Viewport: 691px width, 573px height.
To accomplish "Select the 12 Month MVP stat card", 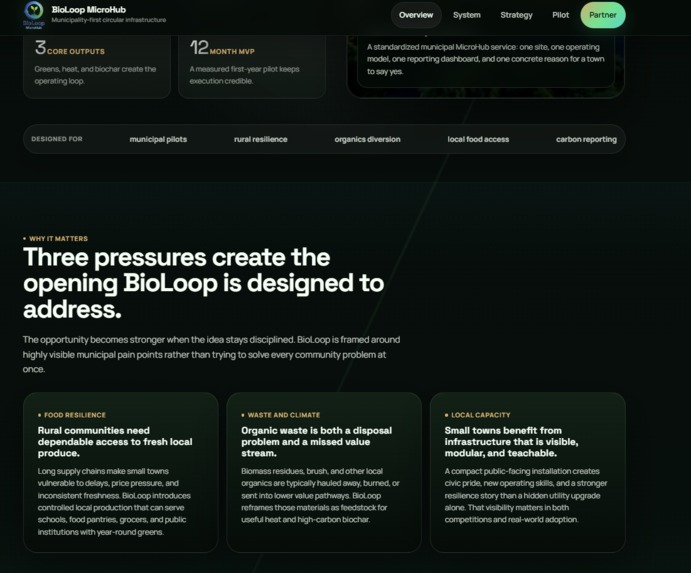I will [x=252, y=66].
